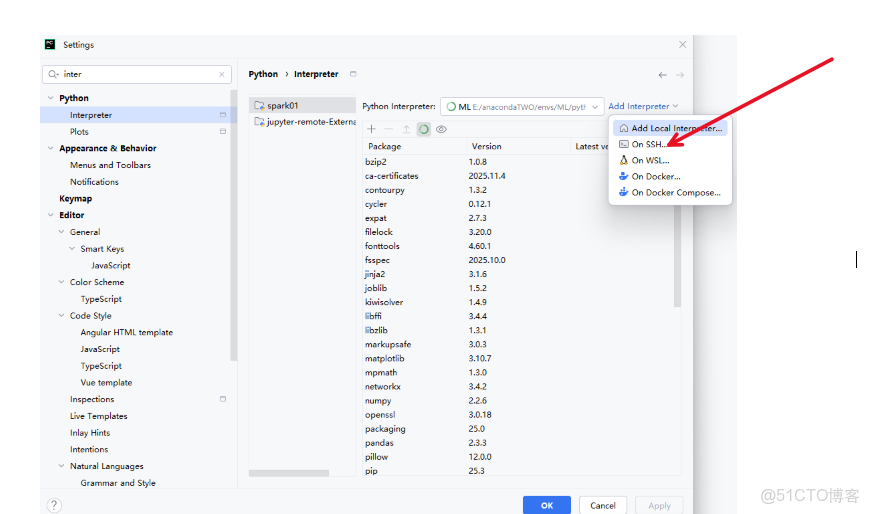Collapse the Editor section

pyautogui.click(x=50, y=215)
